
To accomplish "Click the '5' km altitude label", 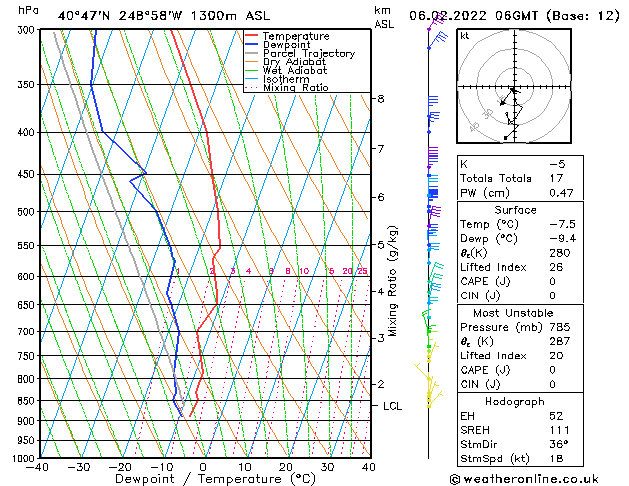I will click(x=381, y=245).
